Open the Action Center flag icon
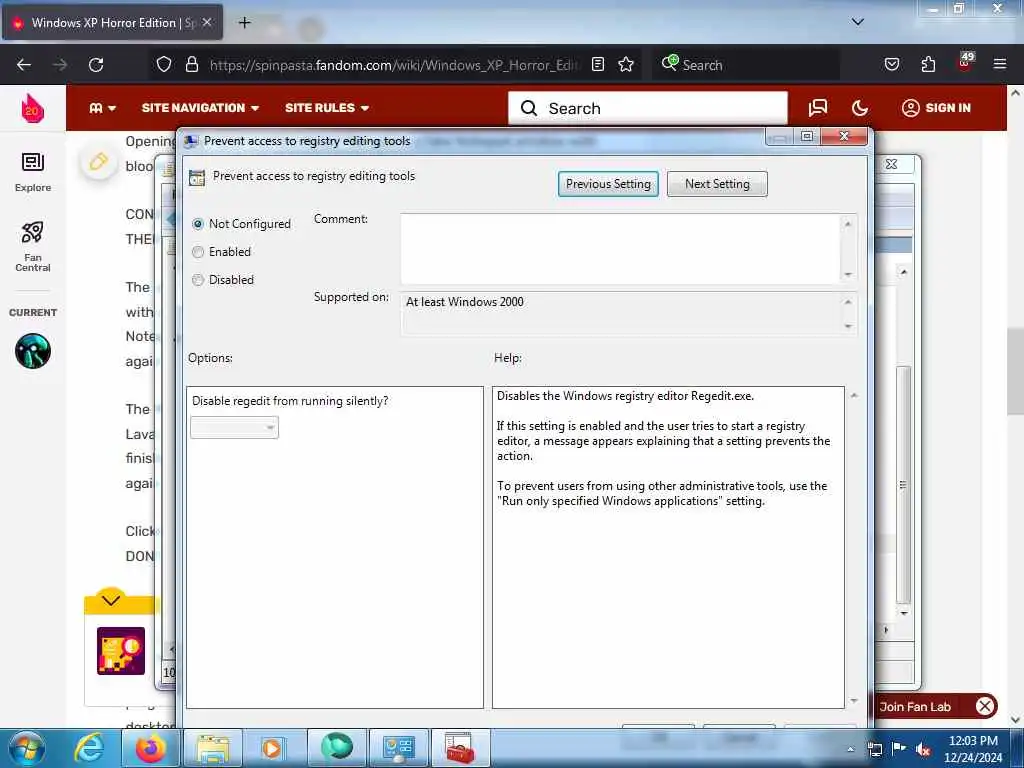Viewport: 1024px width, 768px height. 899,748
